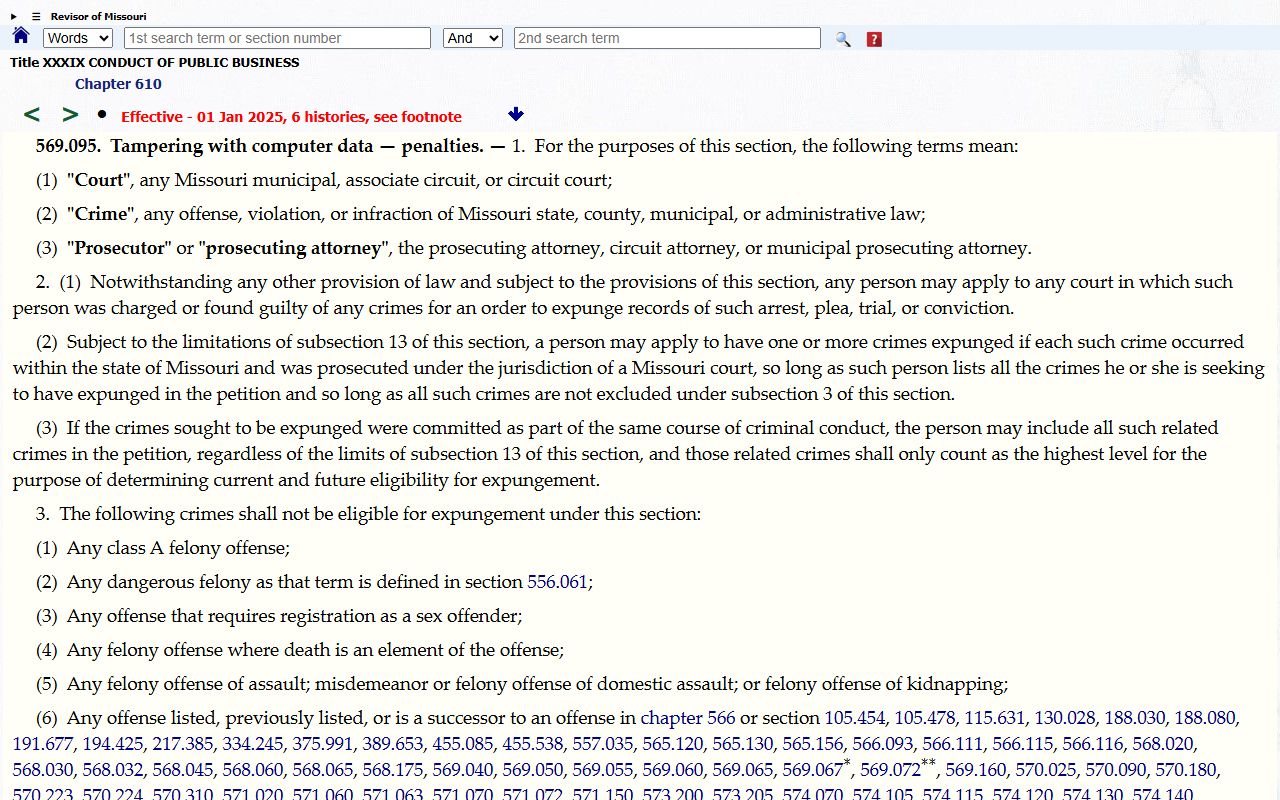Open the Chapter 610 link
Image resolution: width=1280 pixels, height=800 pixels.
[x=118, y=84]
